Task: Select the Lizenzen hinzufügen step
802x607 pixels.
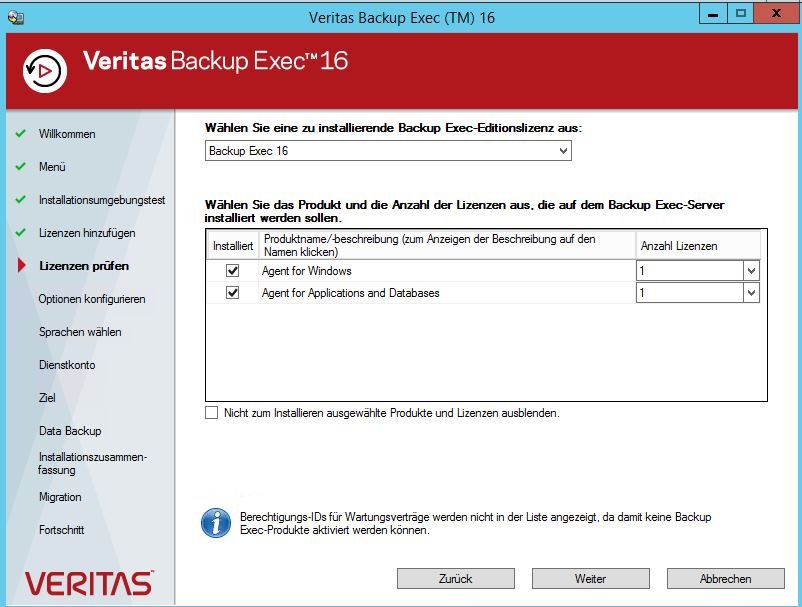Action: 87,233
